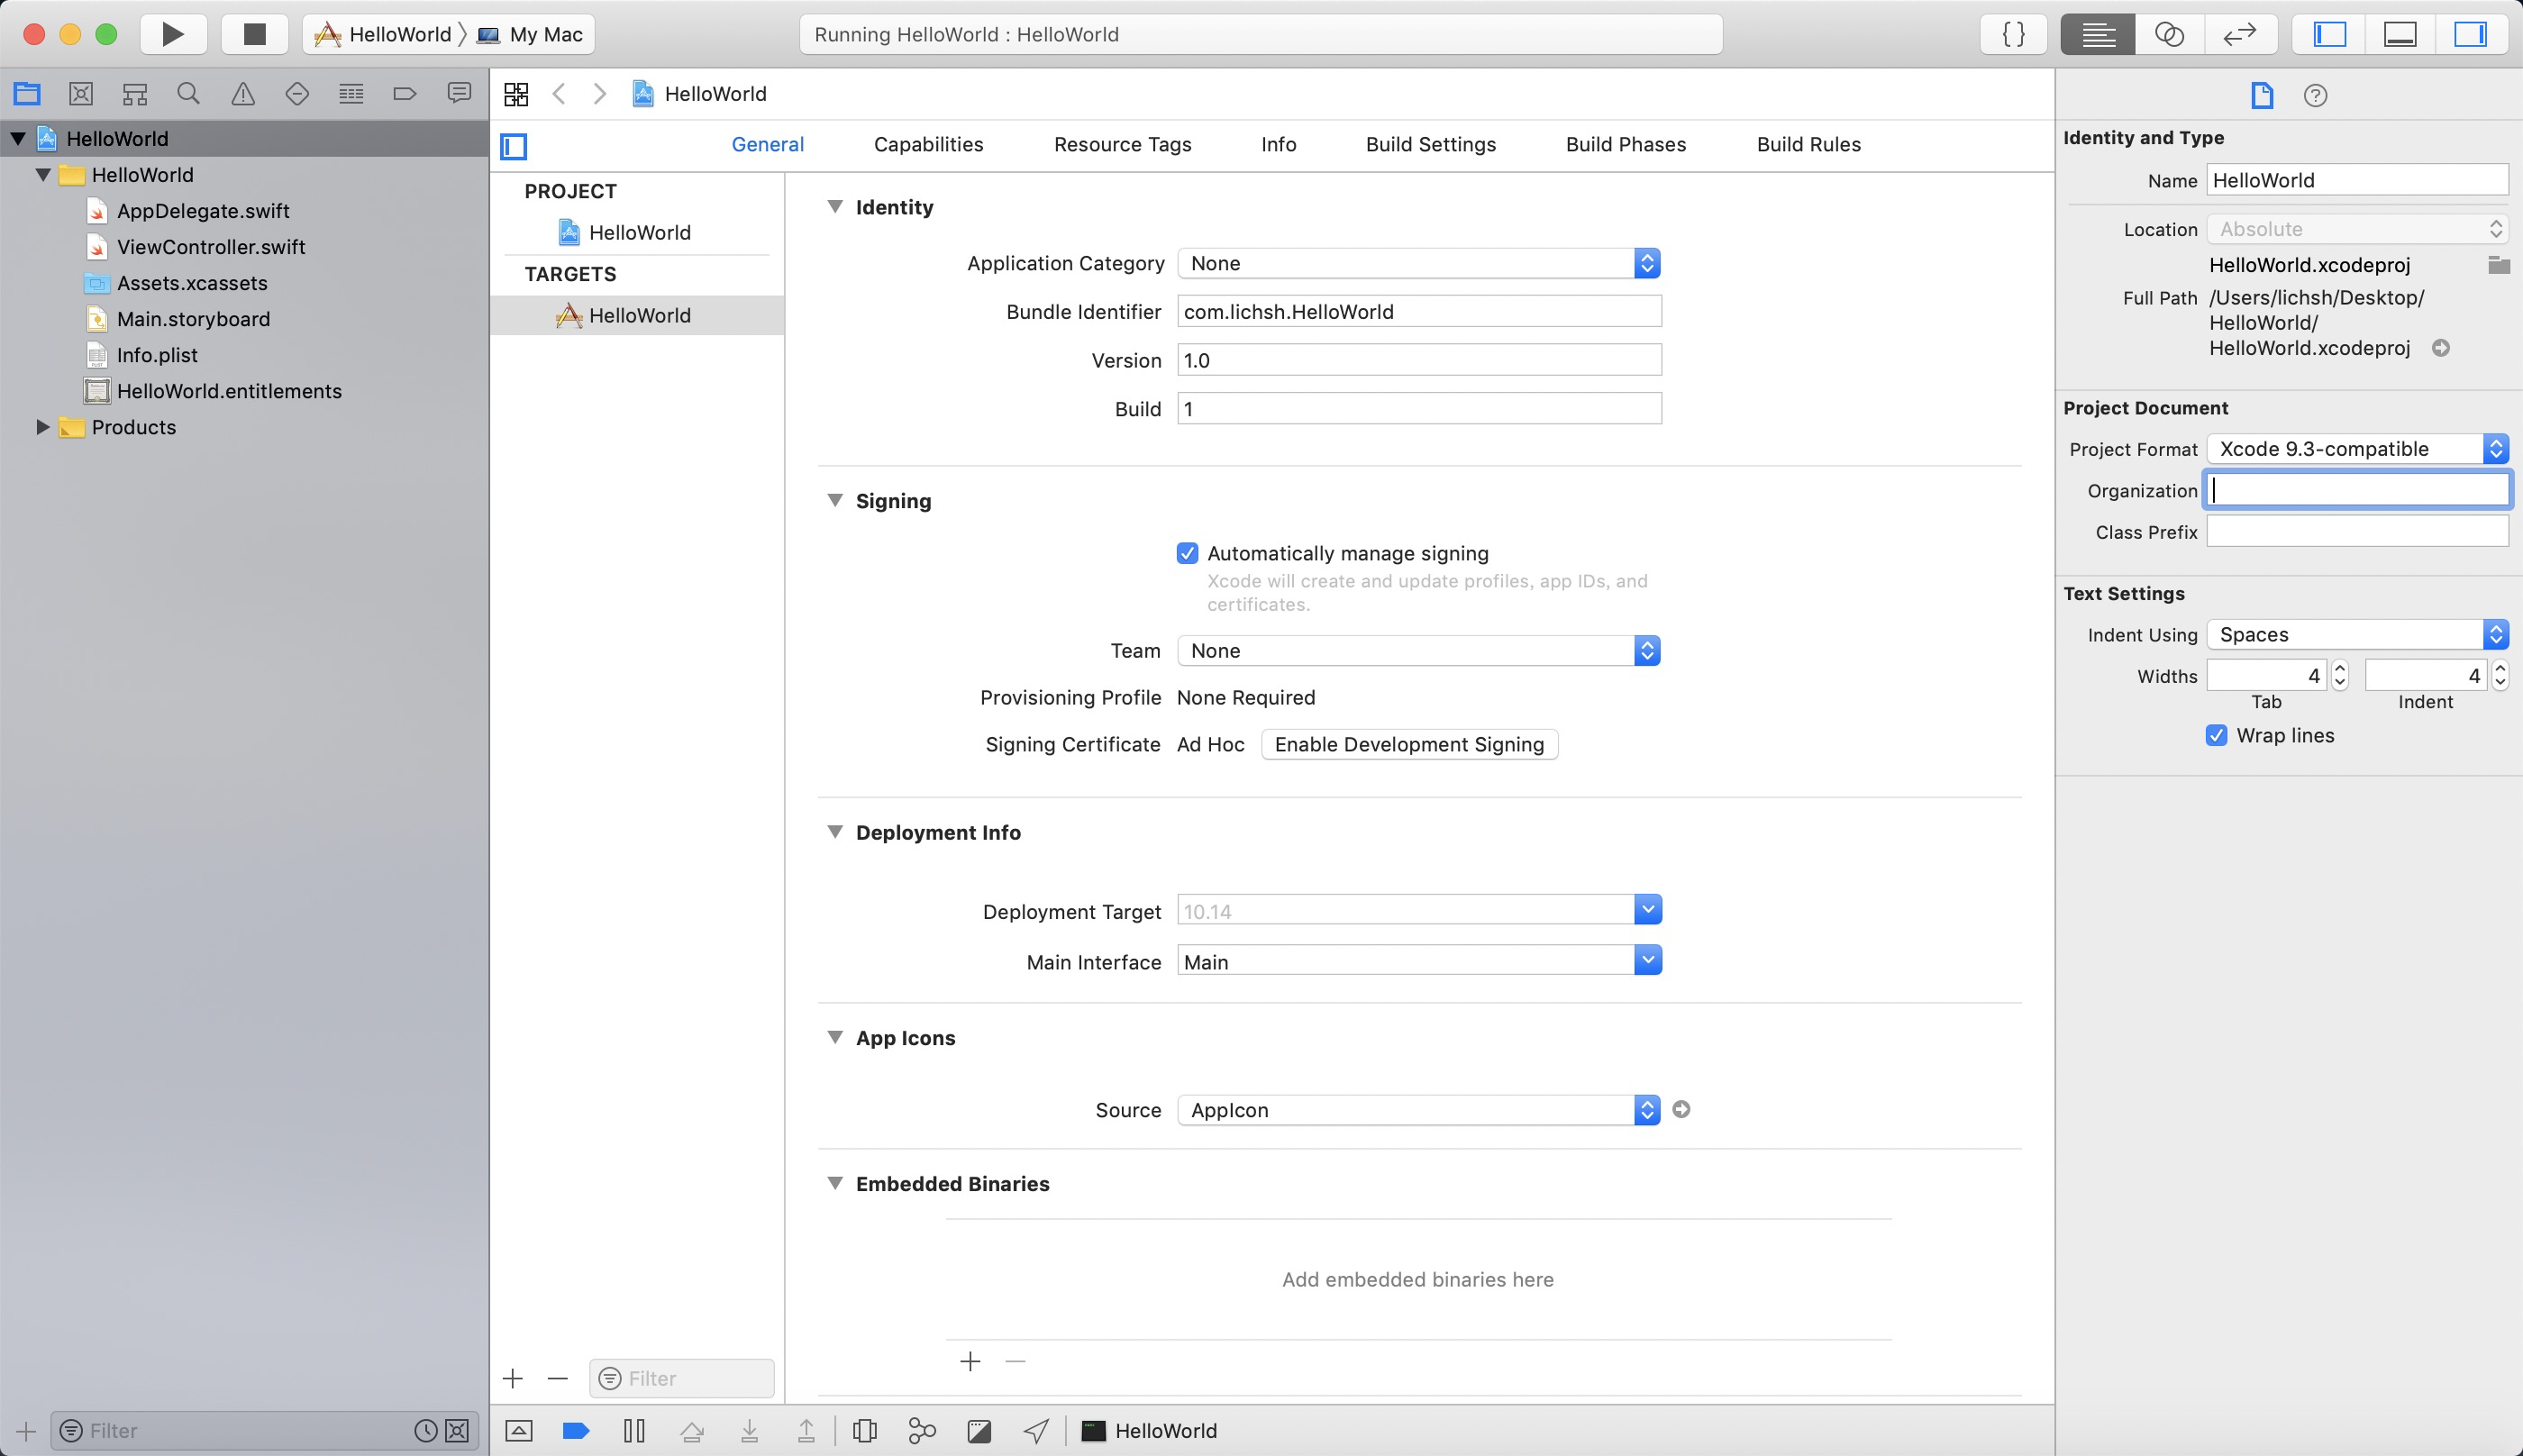Hide the debug area button
This screenshot has height=1456, width=2523.
[519, 1431]
